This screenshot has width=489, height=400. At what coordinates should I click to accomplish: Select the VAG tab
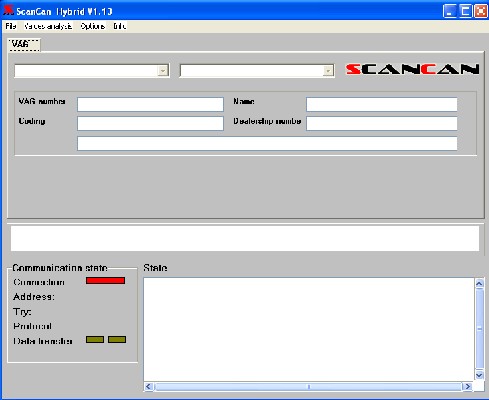[x=24, y=45]
